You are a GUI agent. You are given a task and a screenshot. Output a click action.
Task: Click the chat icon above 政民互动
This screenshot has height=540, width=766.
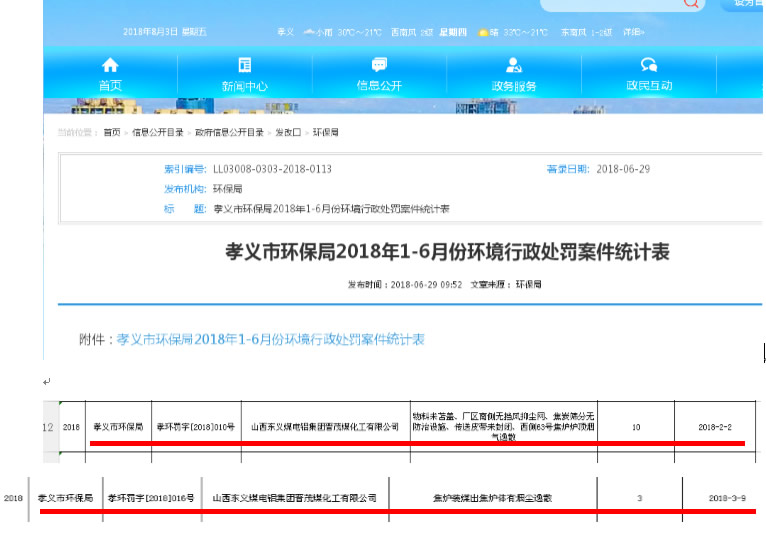649,65
